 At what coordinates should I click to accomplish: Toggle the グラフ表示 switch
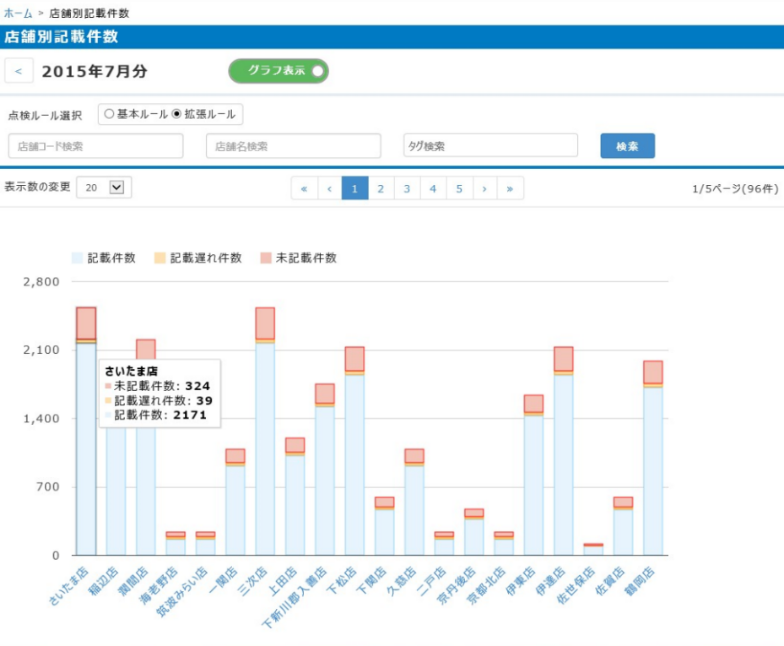pyautogui.click(x=278, y=71)
